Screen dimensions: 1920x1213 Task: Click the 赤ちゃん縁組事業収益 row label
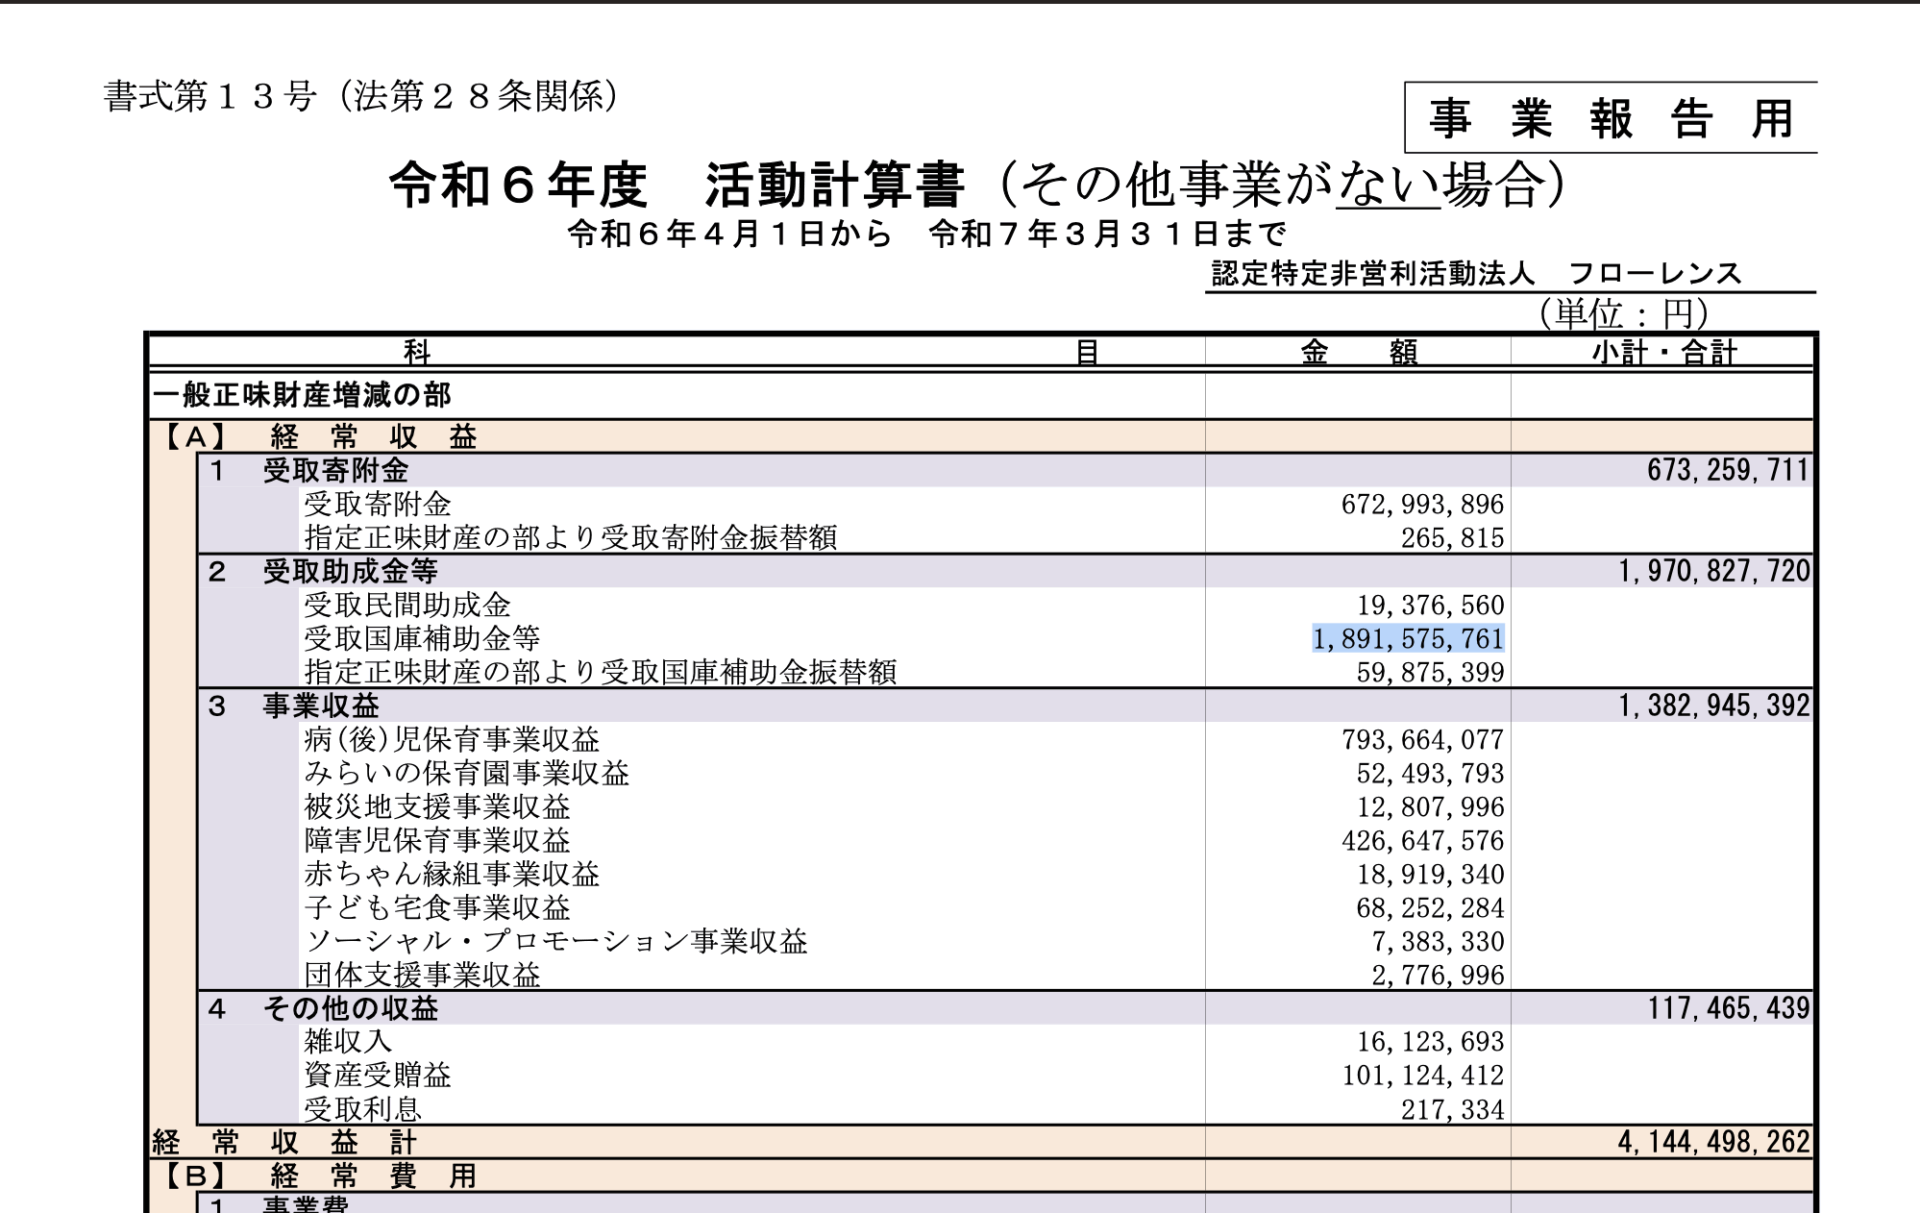(x=451, y=874)
